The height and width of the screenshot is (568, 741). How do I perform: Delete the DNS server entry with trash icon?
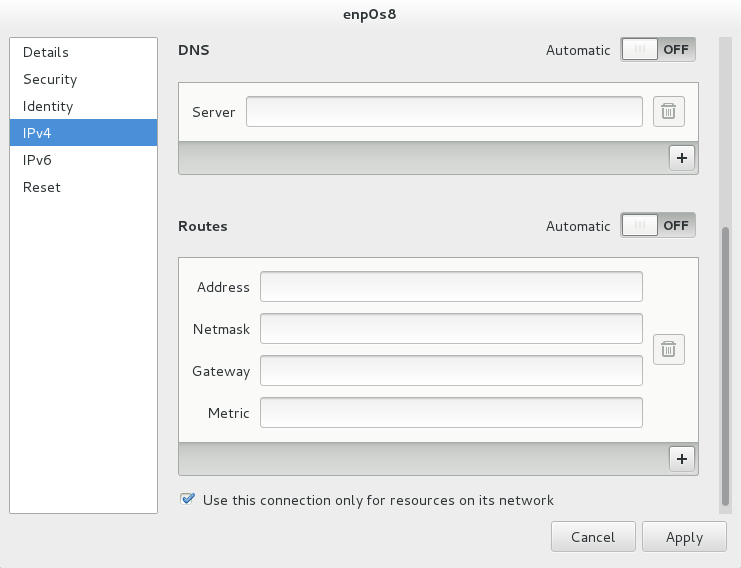[x=669, y=112]
